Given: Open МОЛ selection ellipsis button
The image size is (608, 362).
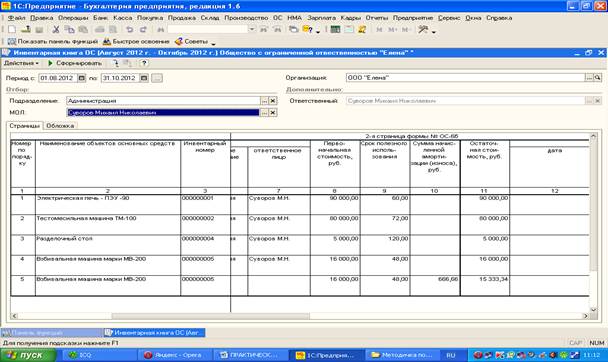Looking at the screenshot, I should pyautogui.click(x=264, y=112).
